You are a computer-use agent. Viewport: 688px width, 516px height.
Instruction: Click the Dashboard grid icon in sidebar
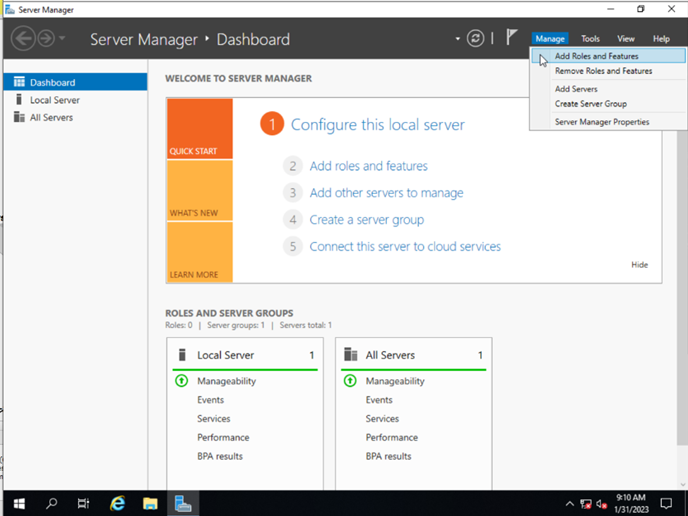(19, 82)
